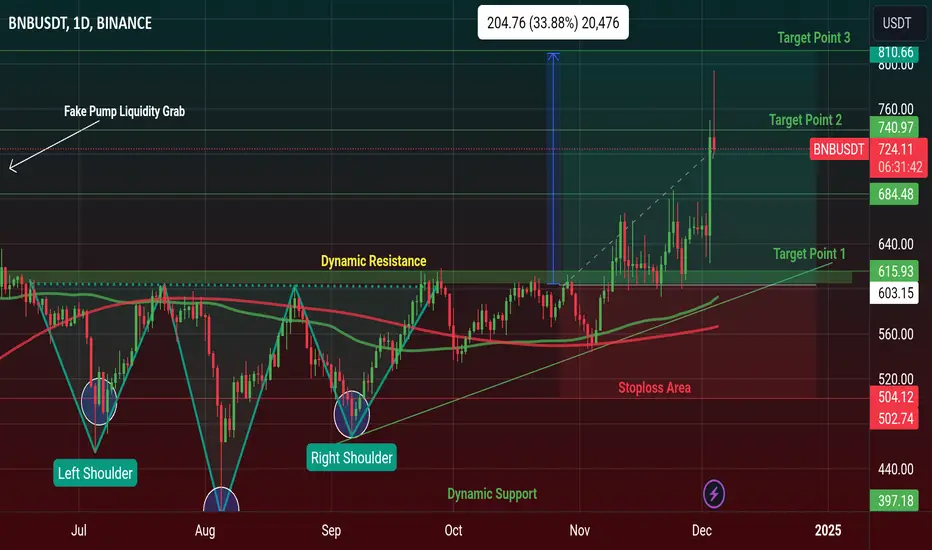Screen dimensions: 932x550
Task: Click the Oct label on time axis
Action: [454, 530]
